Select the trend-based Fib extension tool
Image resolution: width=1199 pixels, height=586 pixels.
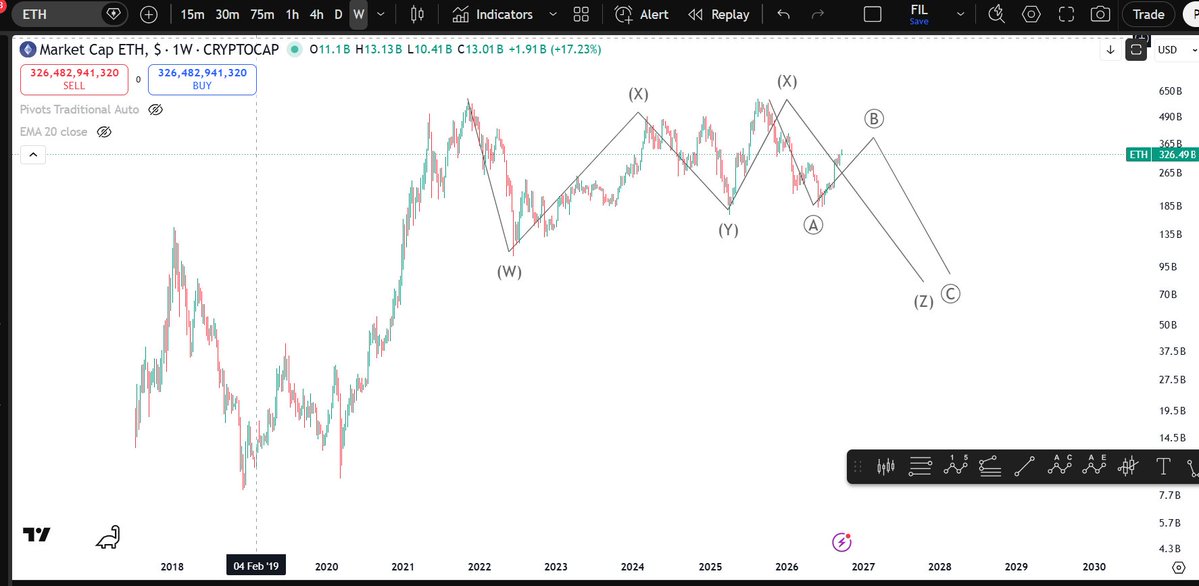[x=990, y=466]
